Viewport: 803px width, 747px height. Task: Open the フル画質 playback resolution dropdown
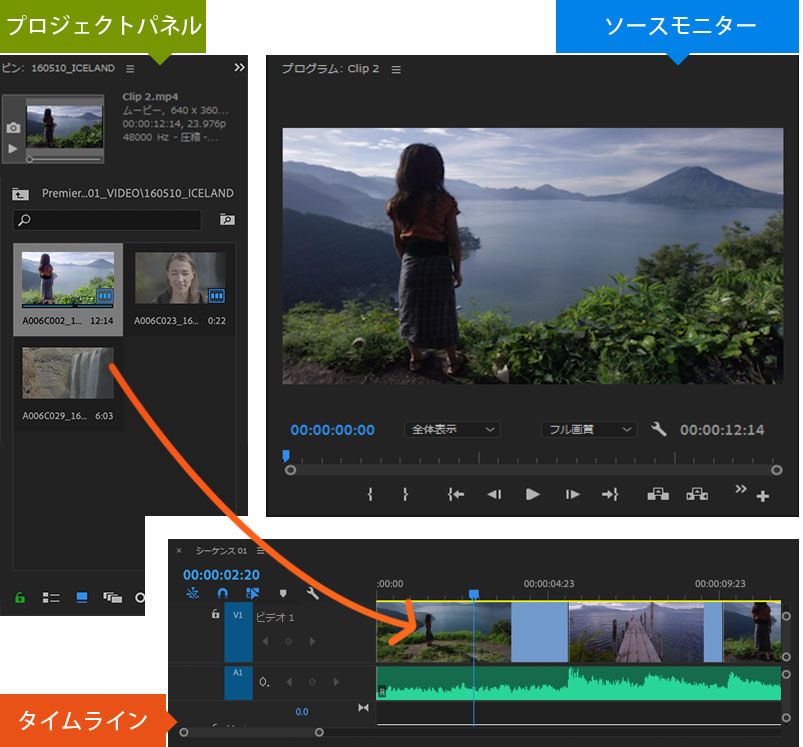[x=589, y=429]
